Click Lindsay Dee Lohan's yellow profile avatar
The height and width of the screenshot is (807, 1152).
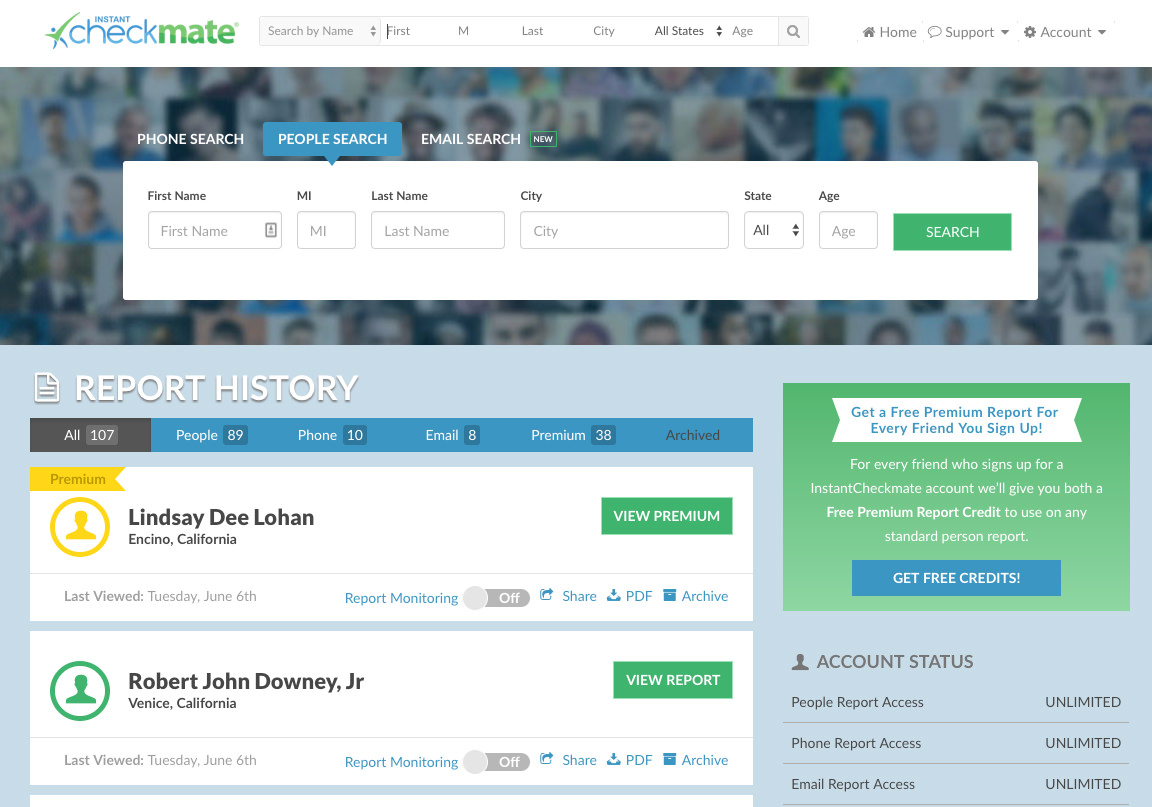(x=80, y=527)
